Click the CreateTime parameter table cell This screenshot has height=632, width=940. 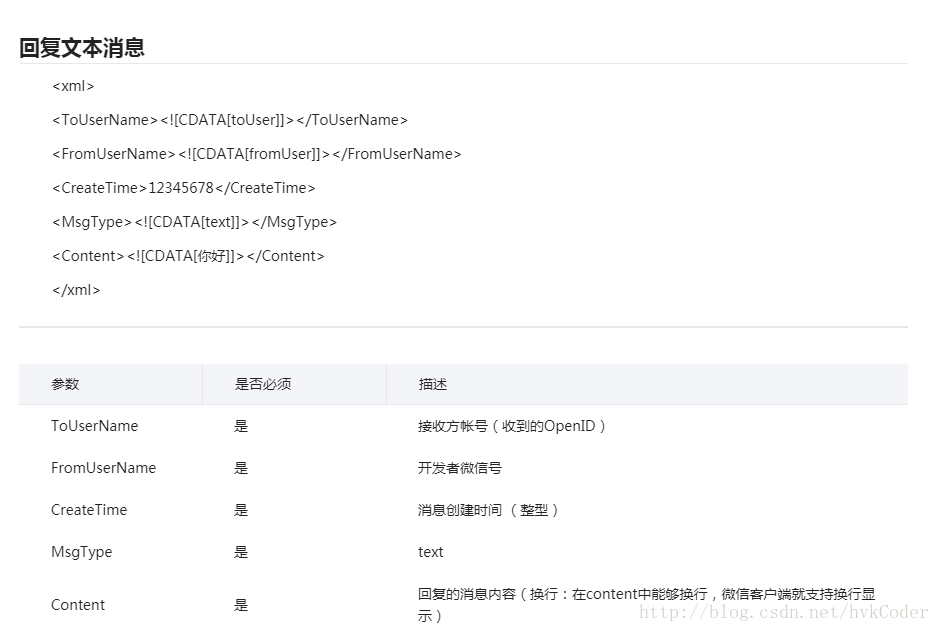click(89, 510)
